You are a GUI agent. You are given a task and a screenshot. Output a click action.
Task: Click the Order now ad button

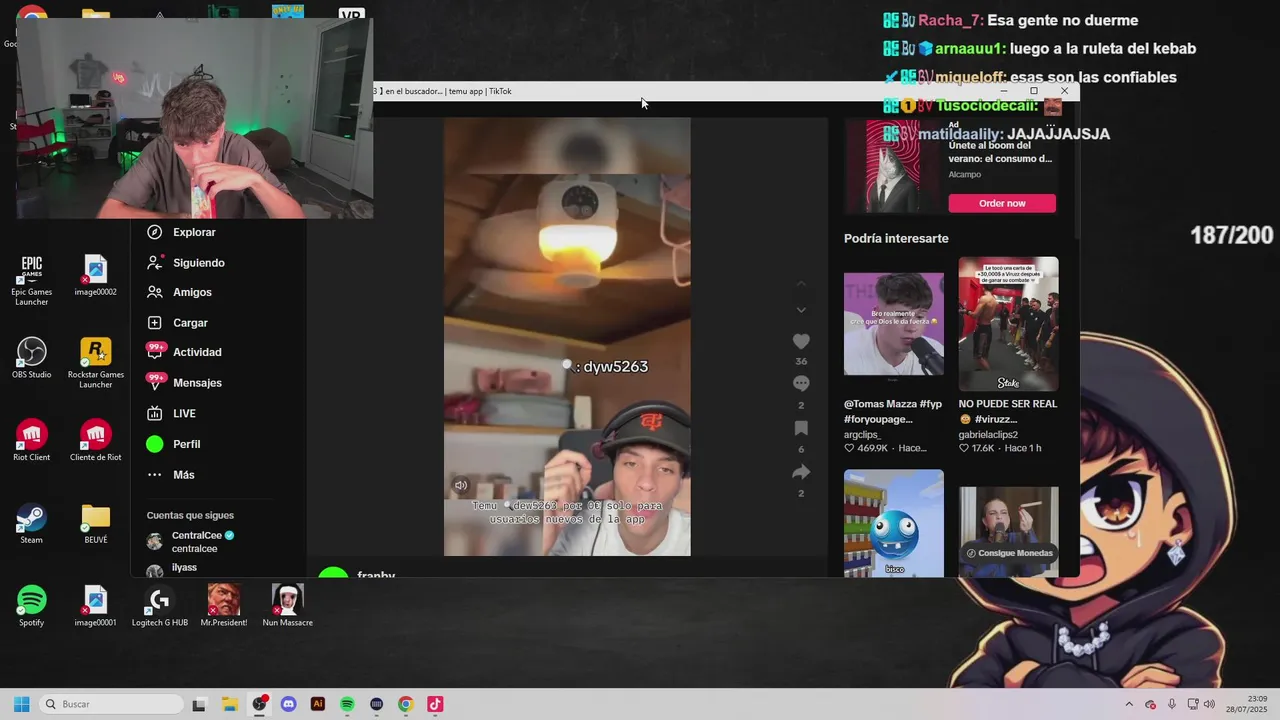1002,203
